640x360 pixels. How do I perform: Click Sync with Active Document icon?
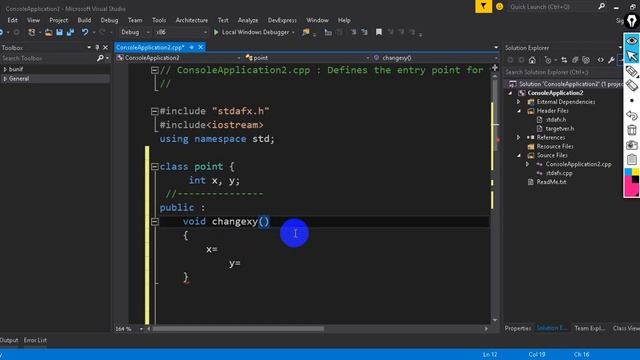(564, 60)
